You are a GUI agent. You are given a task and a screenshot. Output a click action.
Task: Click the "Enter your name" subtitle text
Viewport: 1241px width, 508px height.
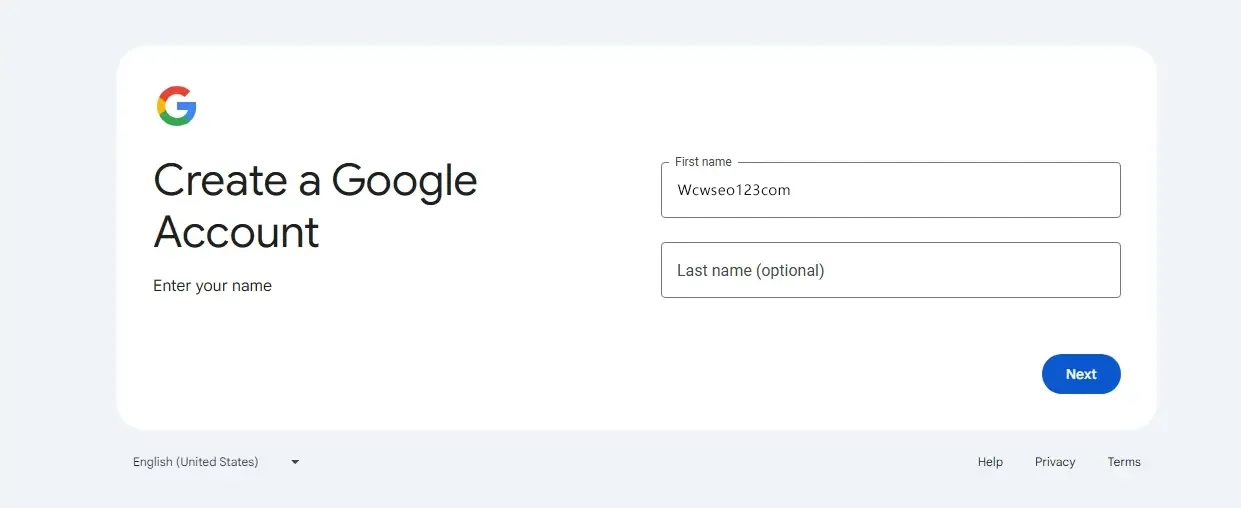click(x=212, y=286)
